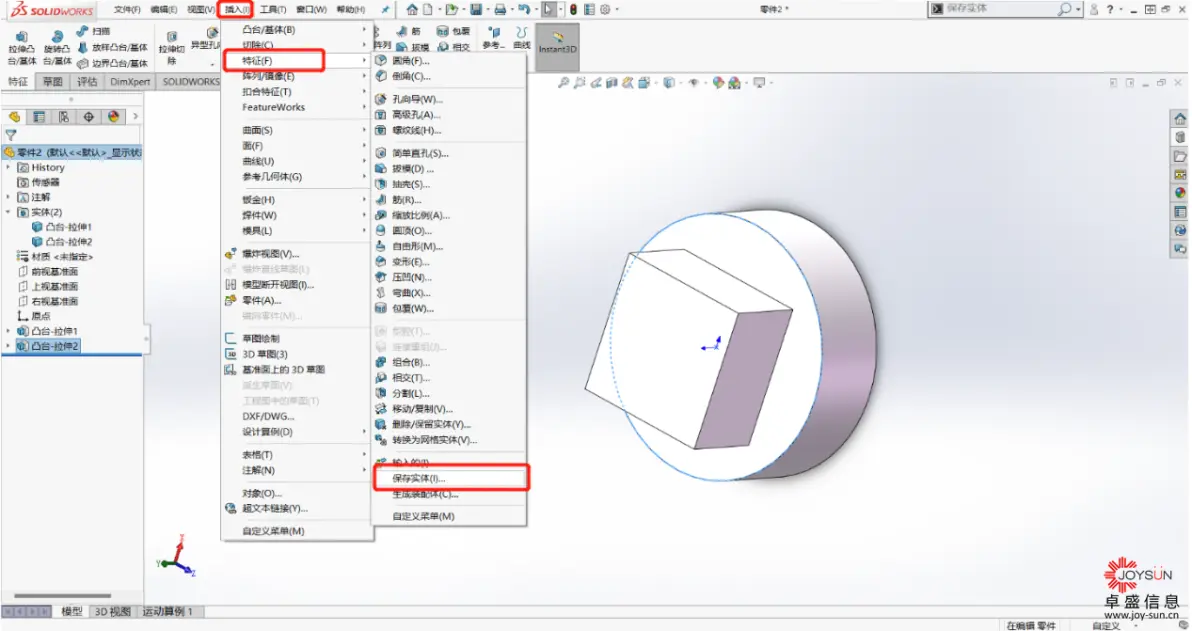Open the 文件(F) menu
The height and width of the screenshot is (631, 1192).
click(127, 10)
